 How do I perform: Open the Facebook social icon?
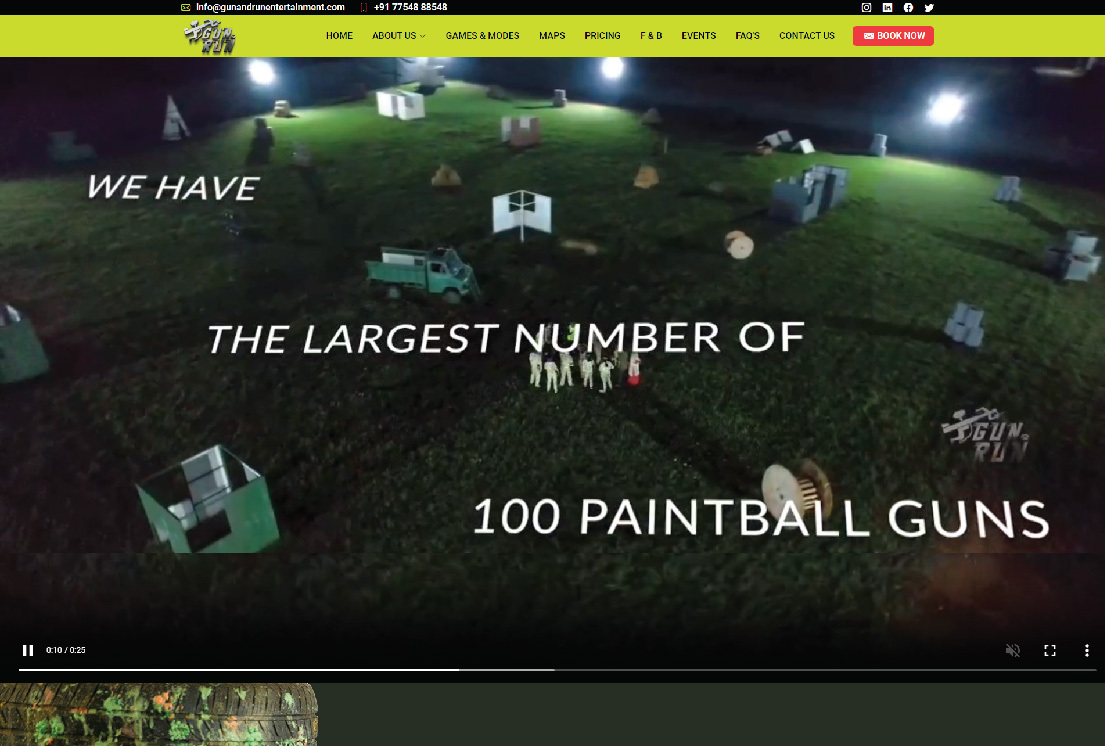908,7
